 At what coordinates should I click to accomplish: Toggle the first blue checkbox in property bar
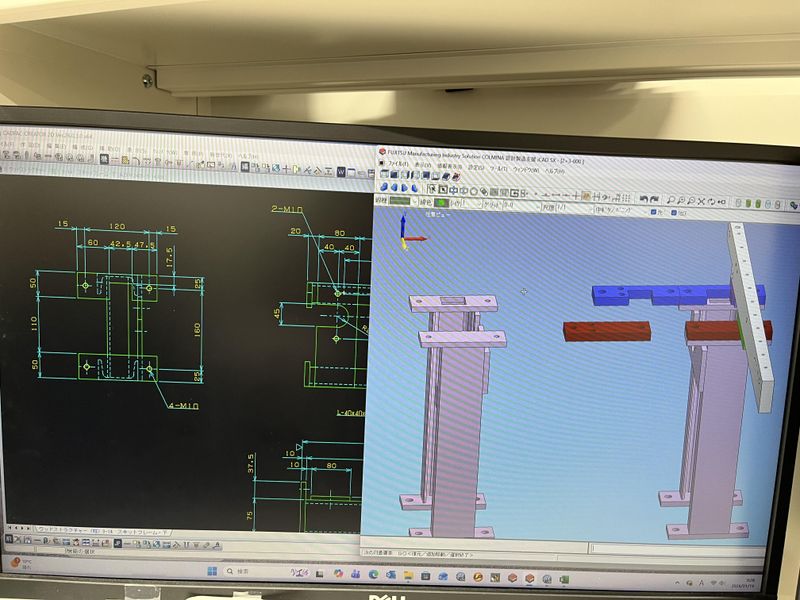[x=653, y=212]
